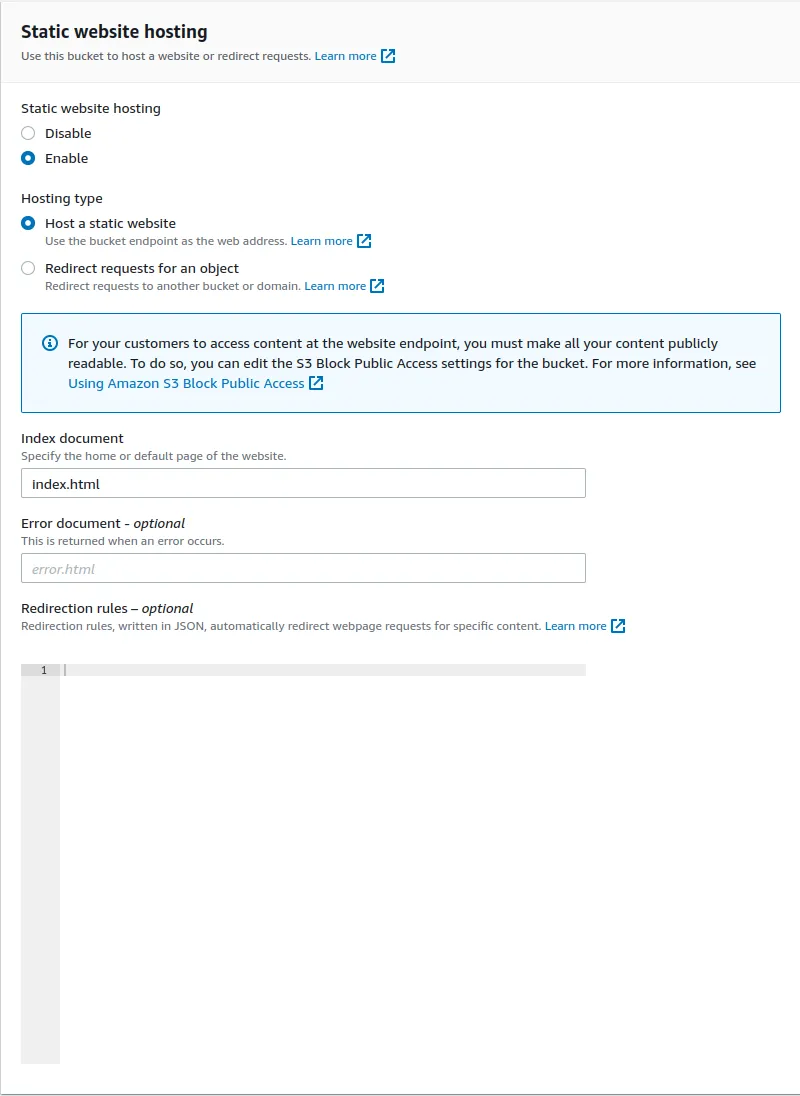800x1096 pixels.
Task: Choose Host a static website option
Action: point(28,223)
